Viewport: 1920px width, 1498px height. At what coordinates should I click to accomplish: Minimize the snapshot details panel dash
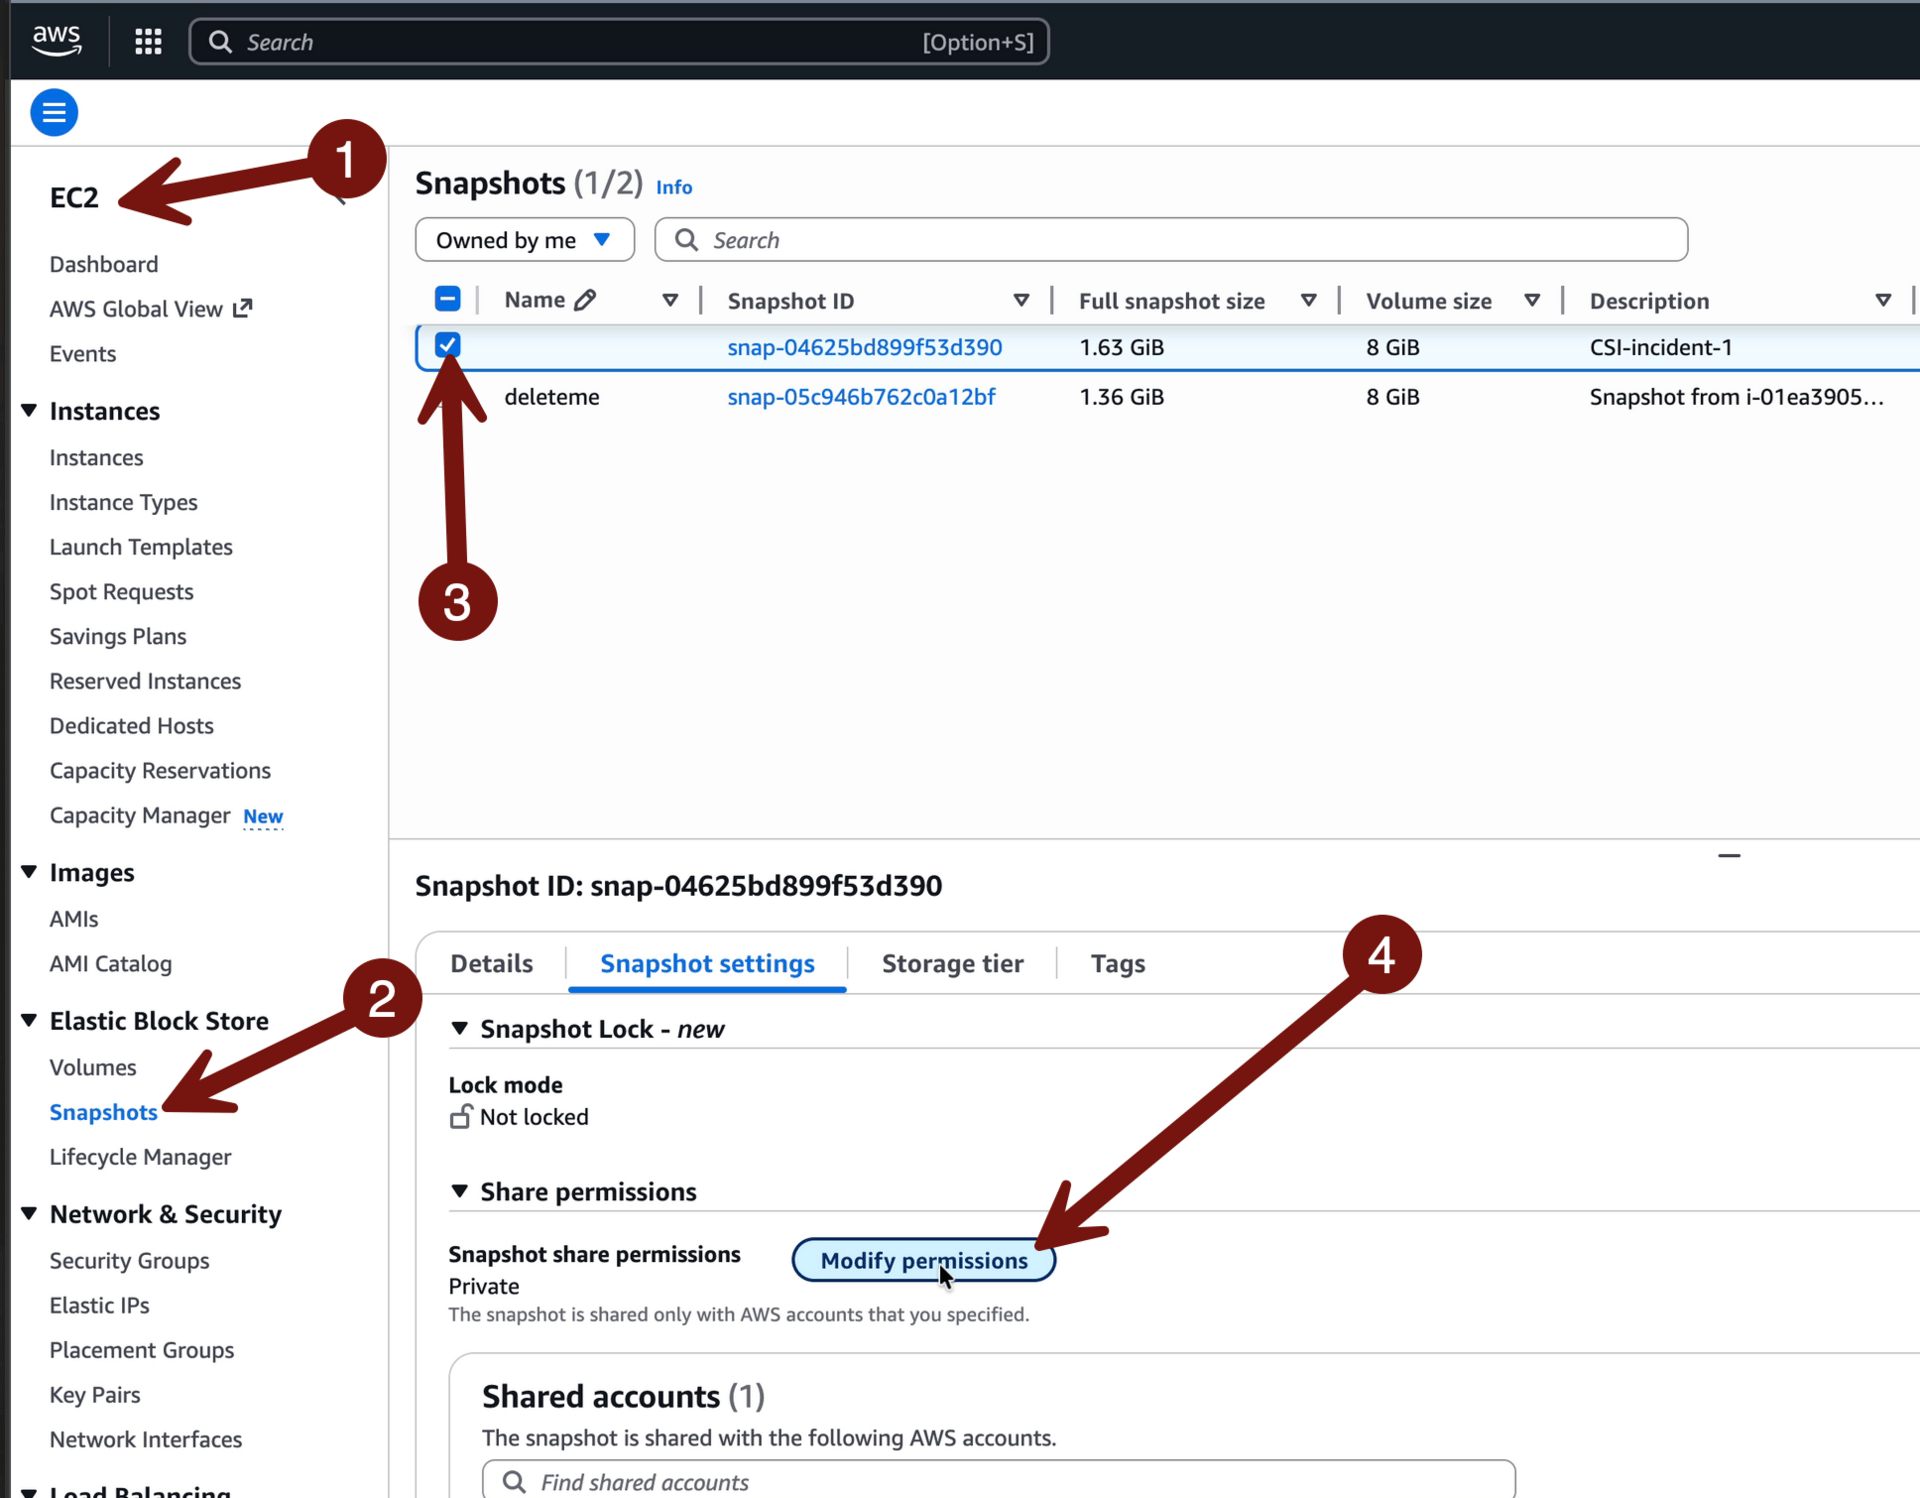(x=1729, y=856)
